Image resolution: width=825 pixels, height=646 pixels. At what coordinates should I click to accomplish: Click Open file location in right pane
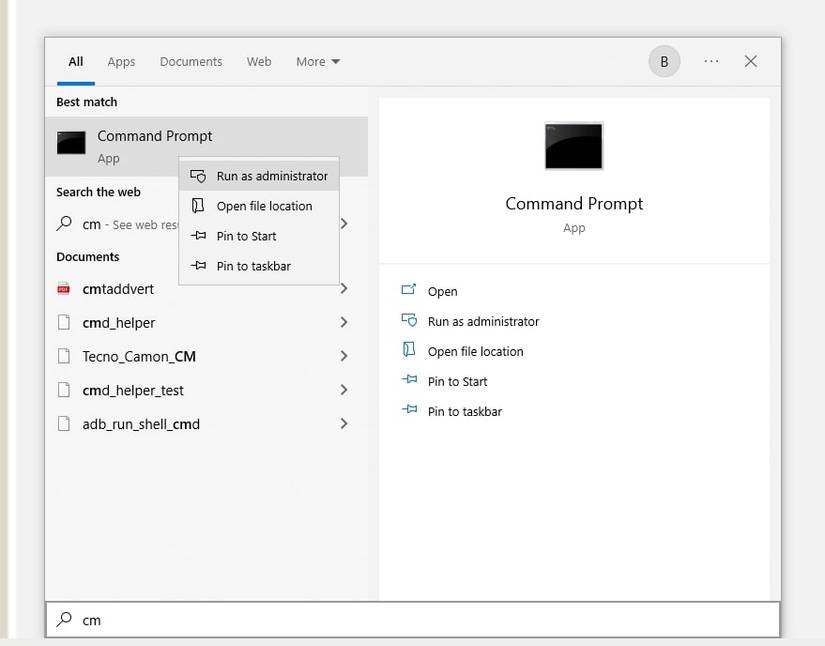click(476, 351)
